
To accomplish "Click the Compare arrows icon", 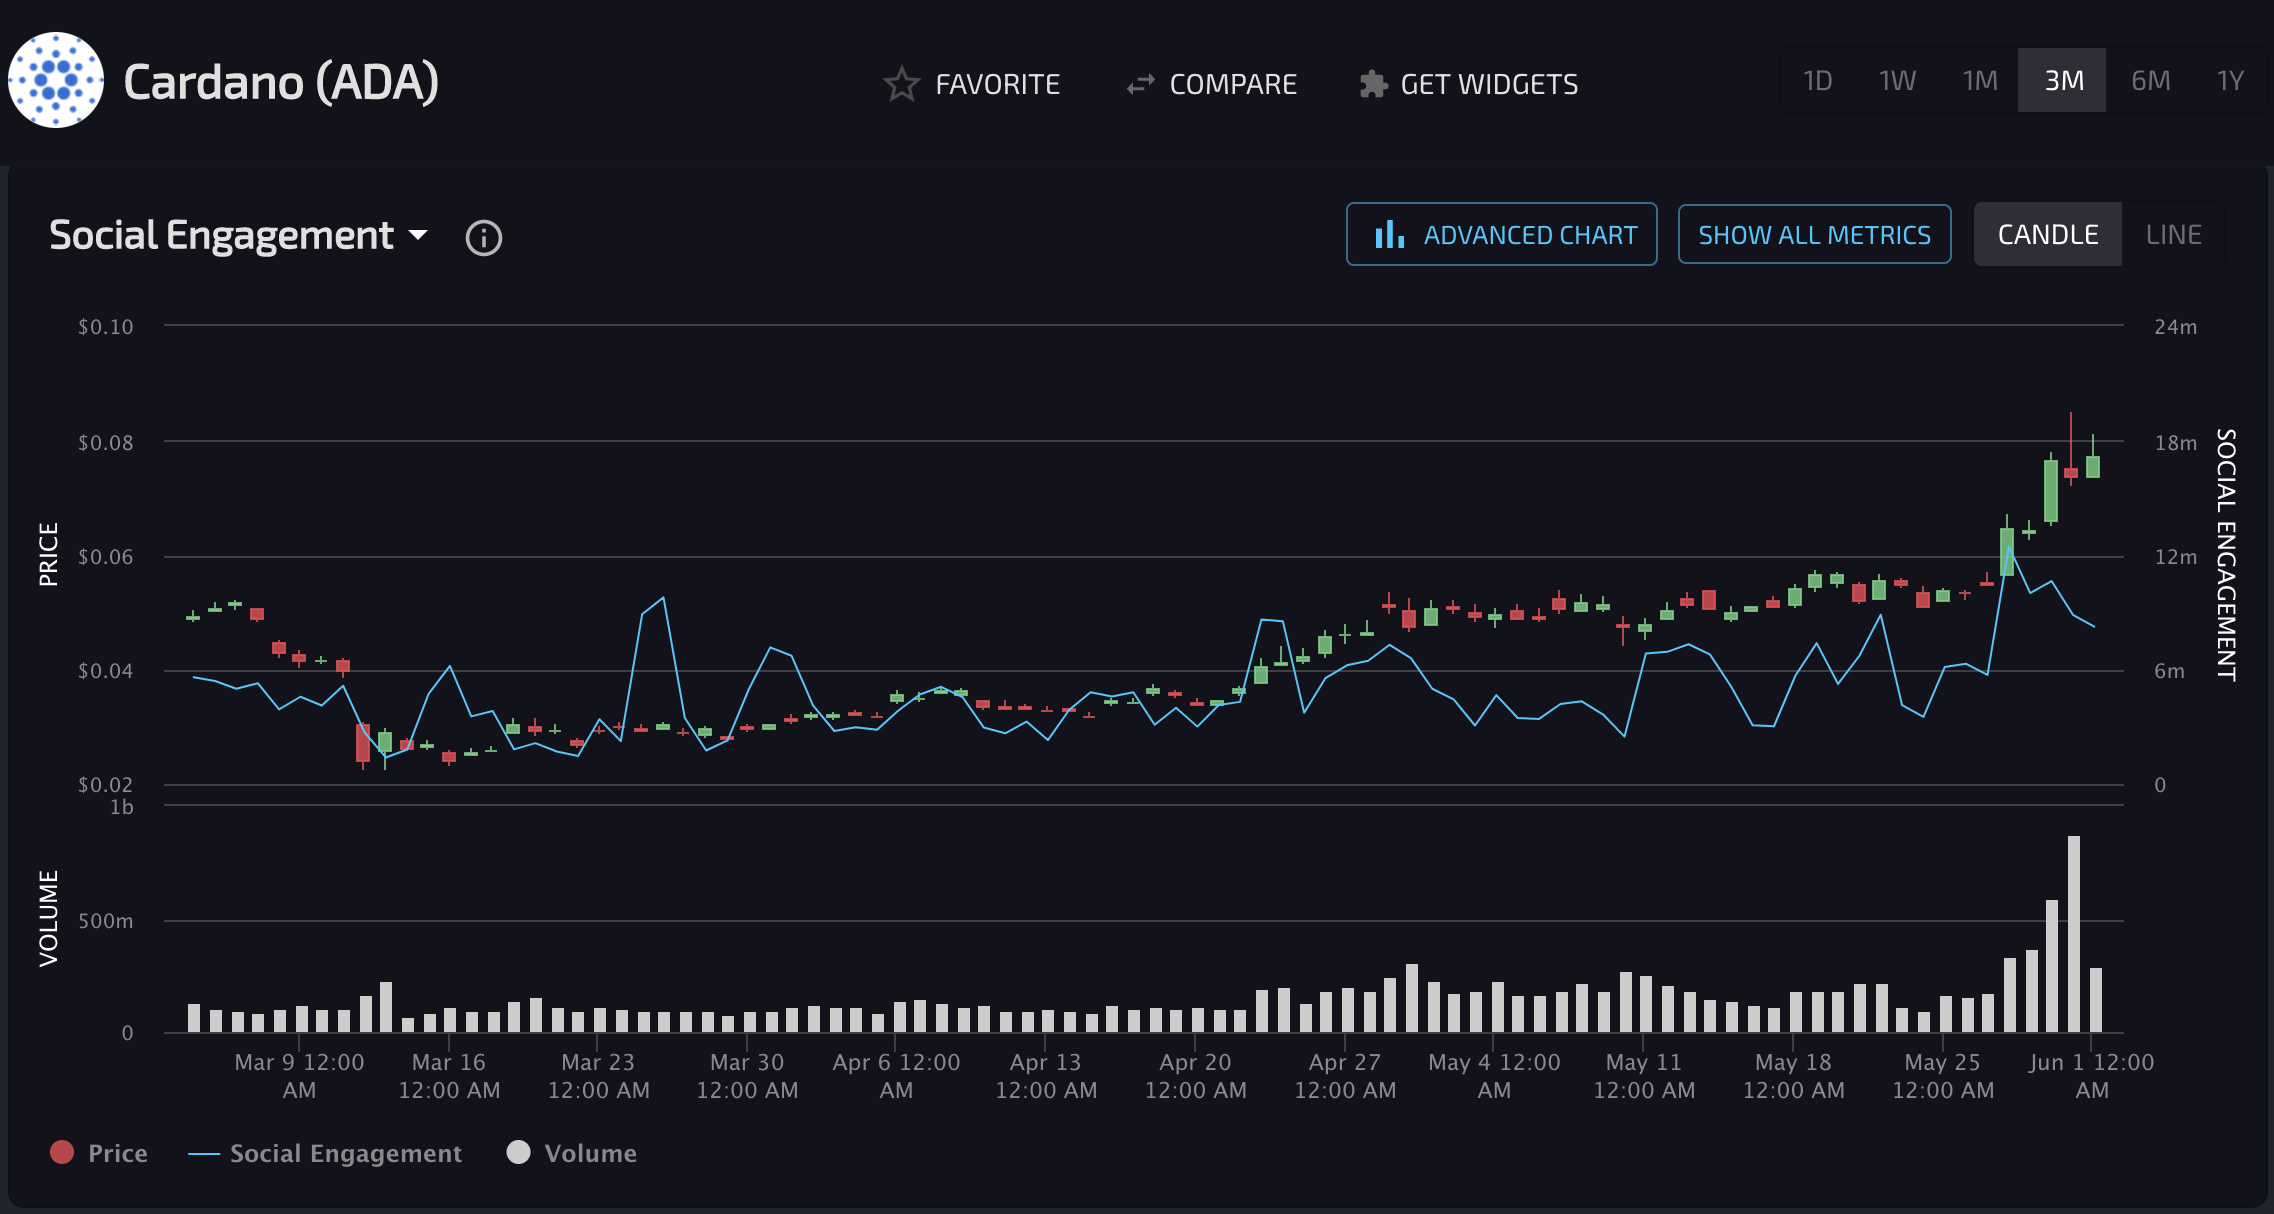I will coord(1140,84).
